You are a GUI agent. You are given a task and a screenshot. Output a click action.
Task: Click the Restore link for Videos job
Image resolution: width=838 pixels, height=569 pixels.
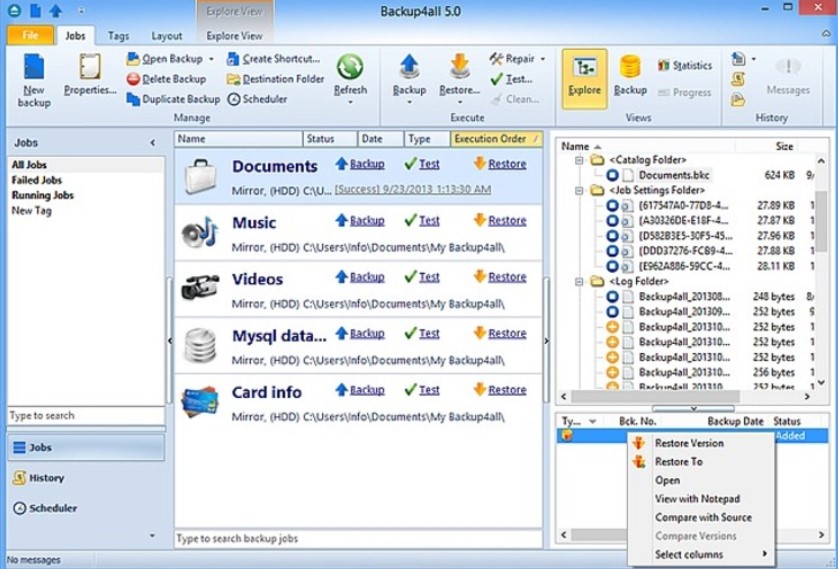[x=507, y=277]
